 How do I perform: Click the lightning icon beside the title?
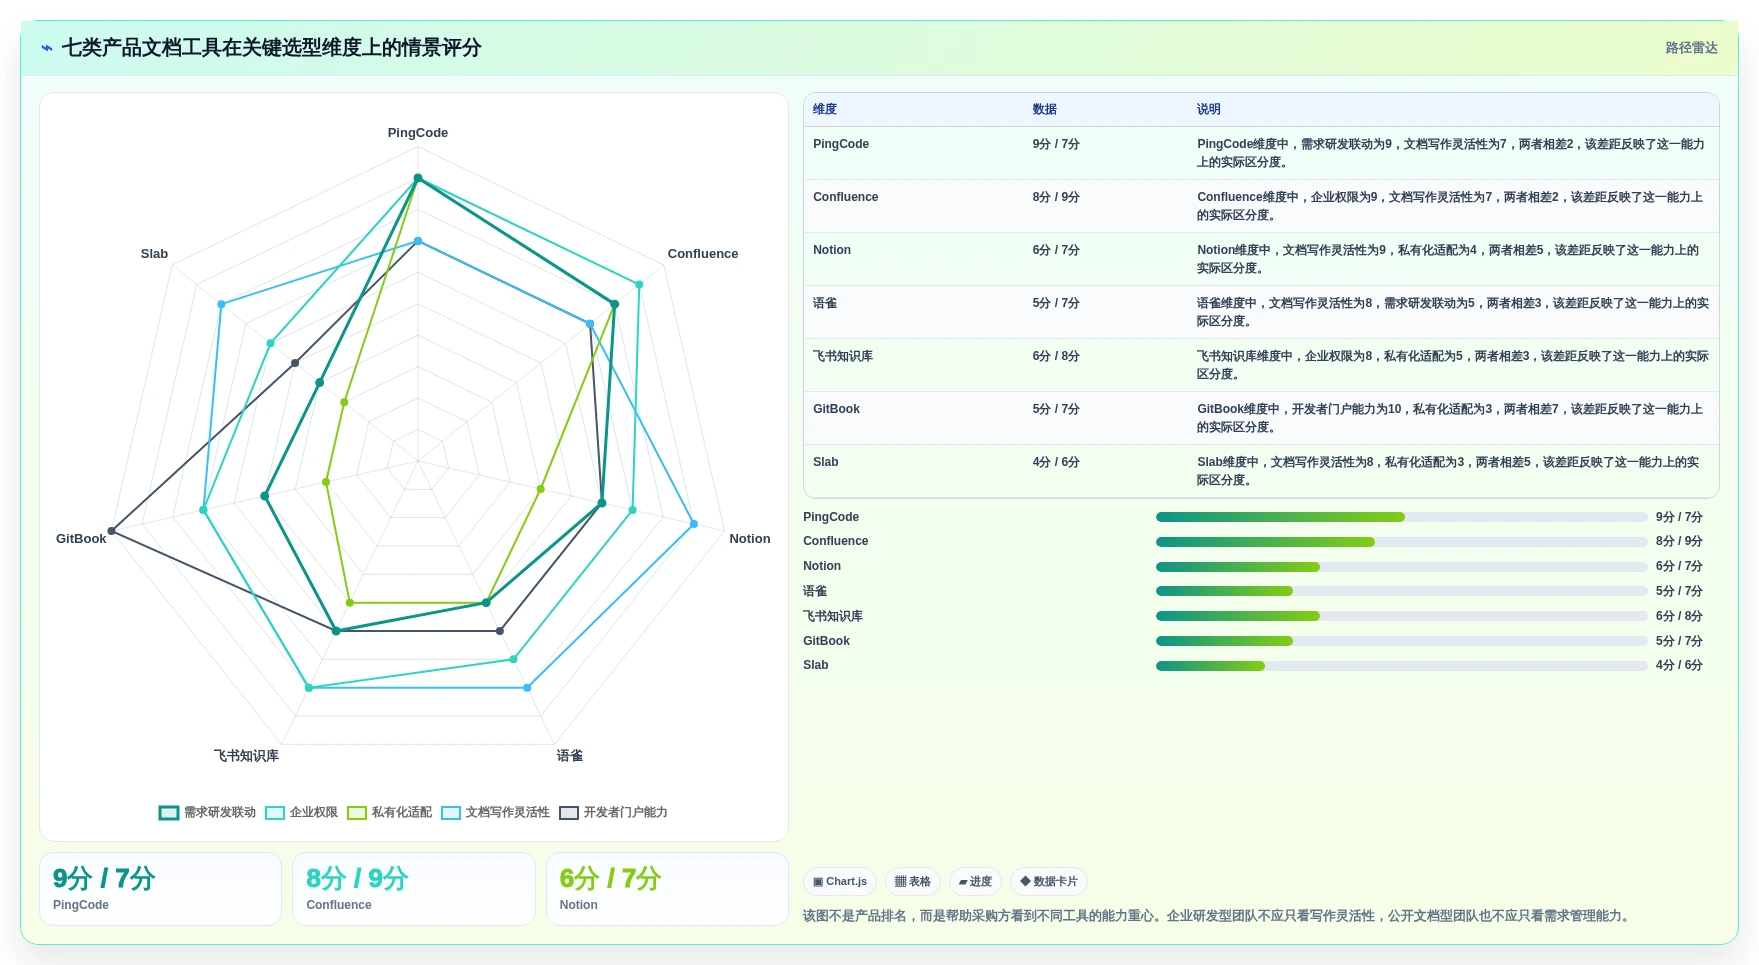[x=47, y=48]
